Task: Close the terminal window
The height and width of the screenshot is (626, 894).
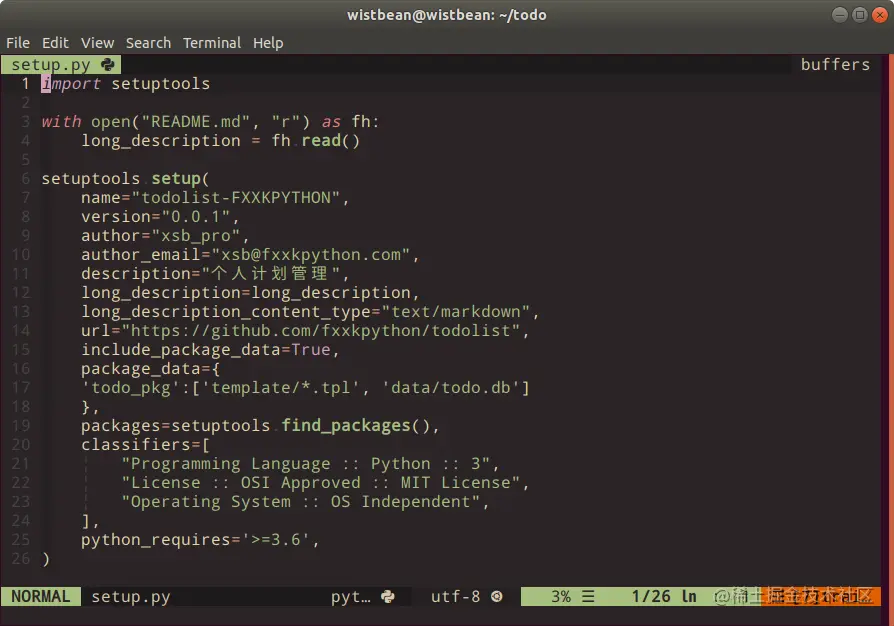Action: [x=880, y=15]
